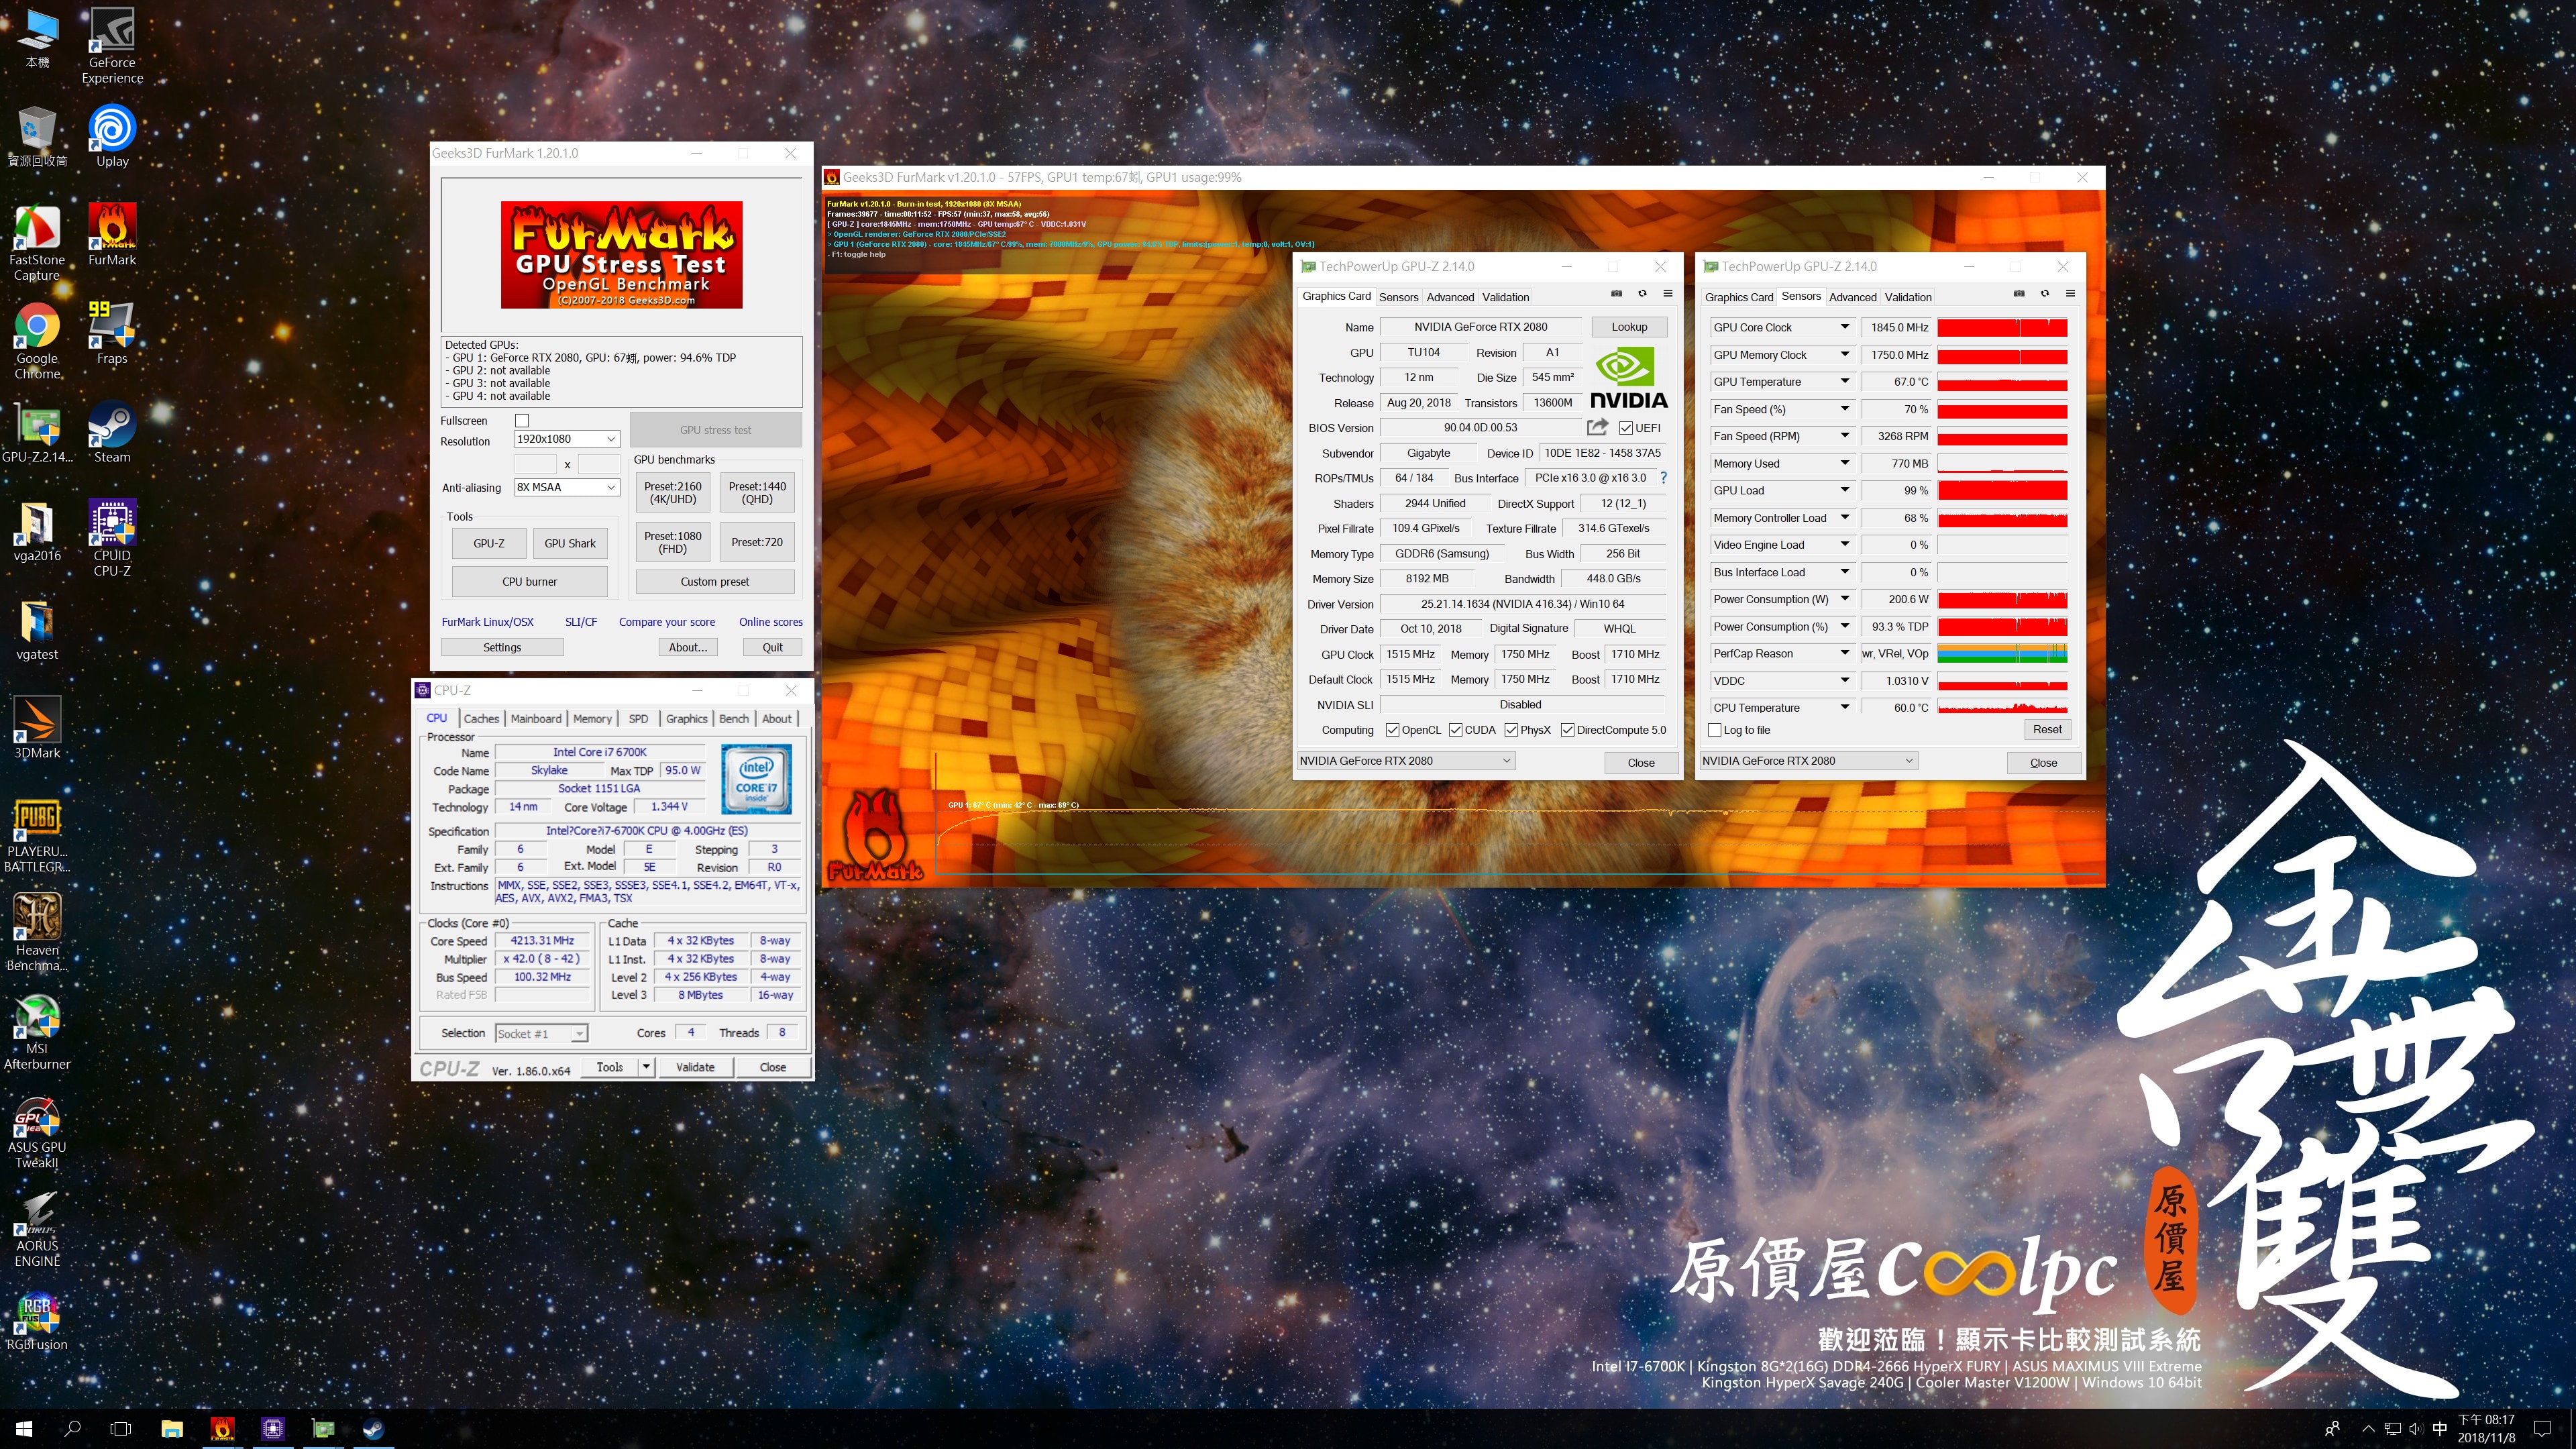Screen dimensions: 2576x1449
Task: Toggle the CUDA computing checkbox
Action: [x=1455, y=730]
